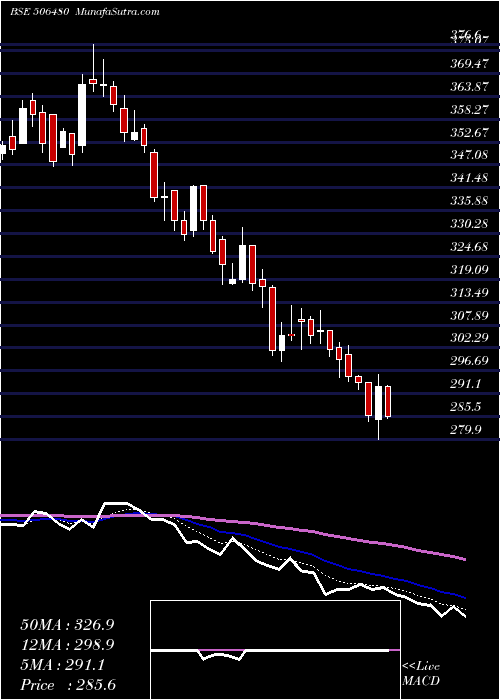Click the 285.5 price axis label
This screenshot has height=700, width=500.
[465, 407]
